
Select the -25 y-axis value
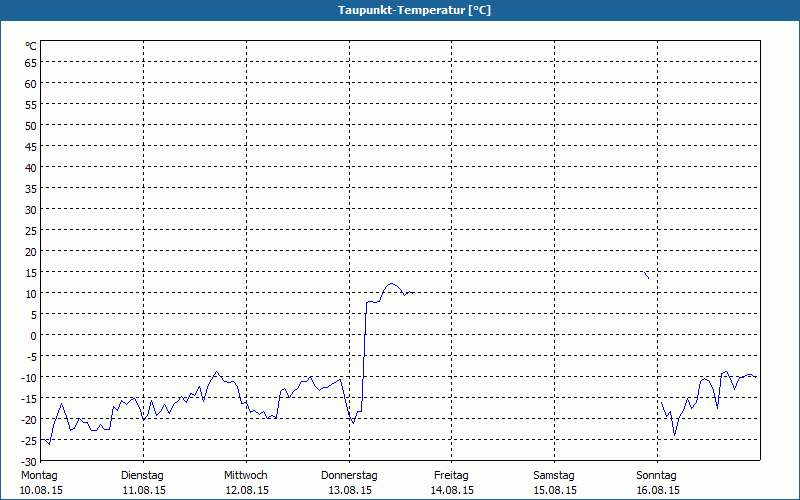(x=29, y=441)
